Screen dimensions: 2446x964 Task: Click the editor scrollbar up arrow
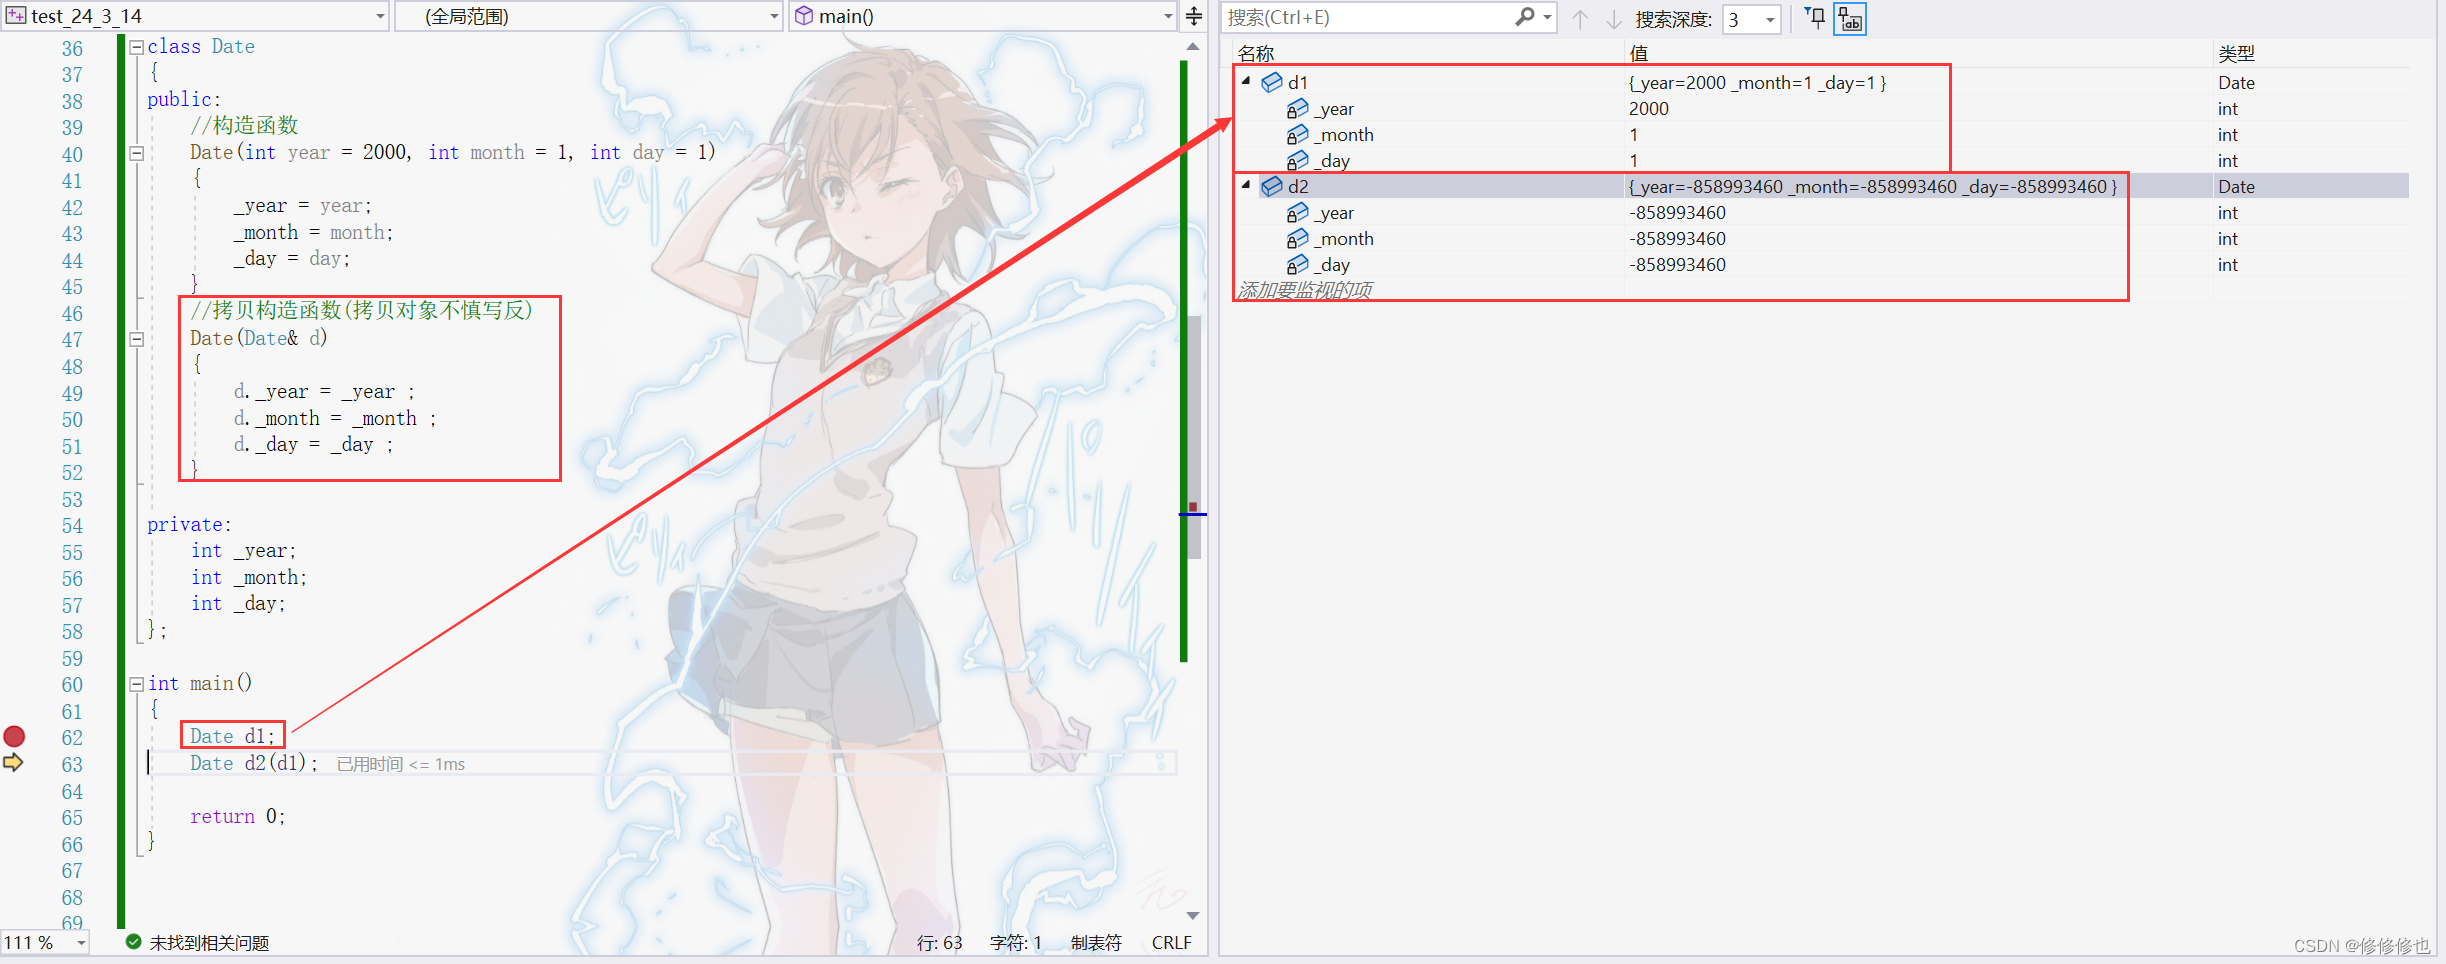coord(1193,47)
